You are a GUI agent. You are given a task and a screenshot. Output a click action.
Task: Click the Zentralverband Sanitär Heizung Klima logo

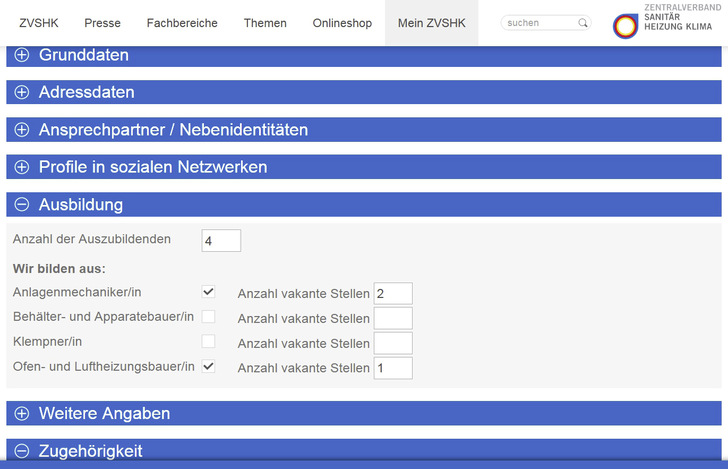tap(667, 22)
